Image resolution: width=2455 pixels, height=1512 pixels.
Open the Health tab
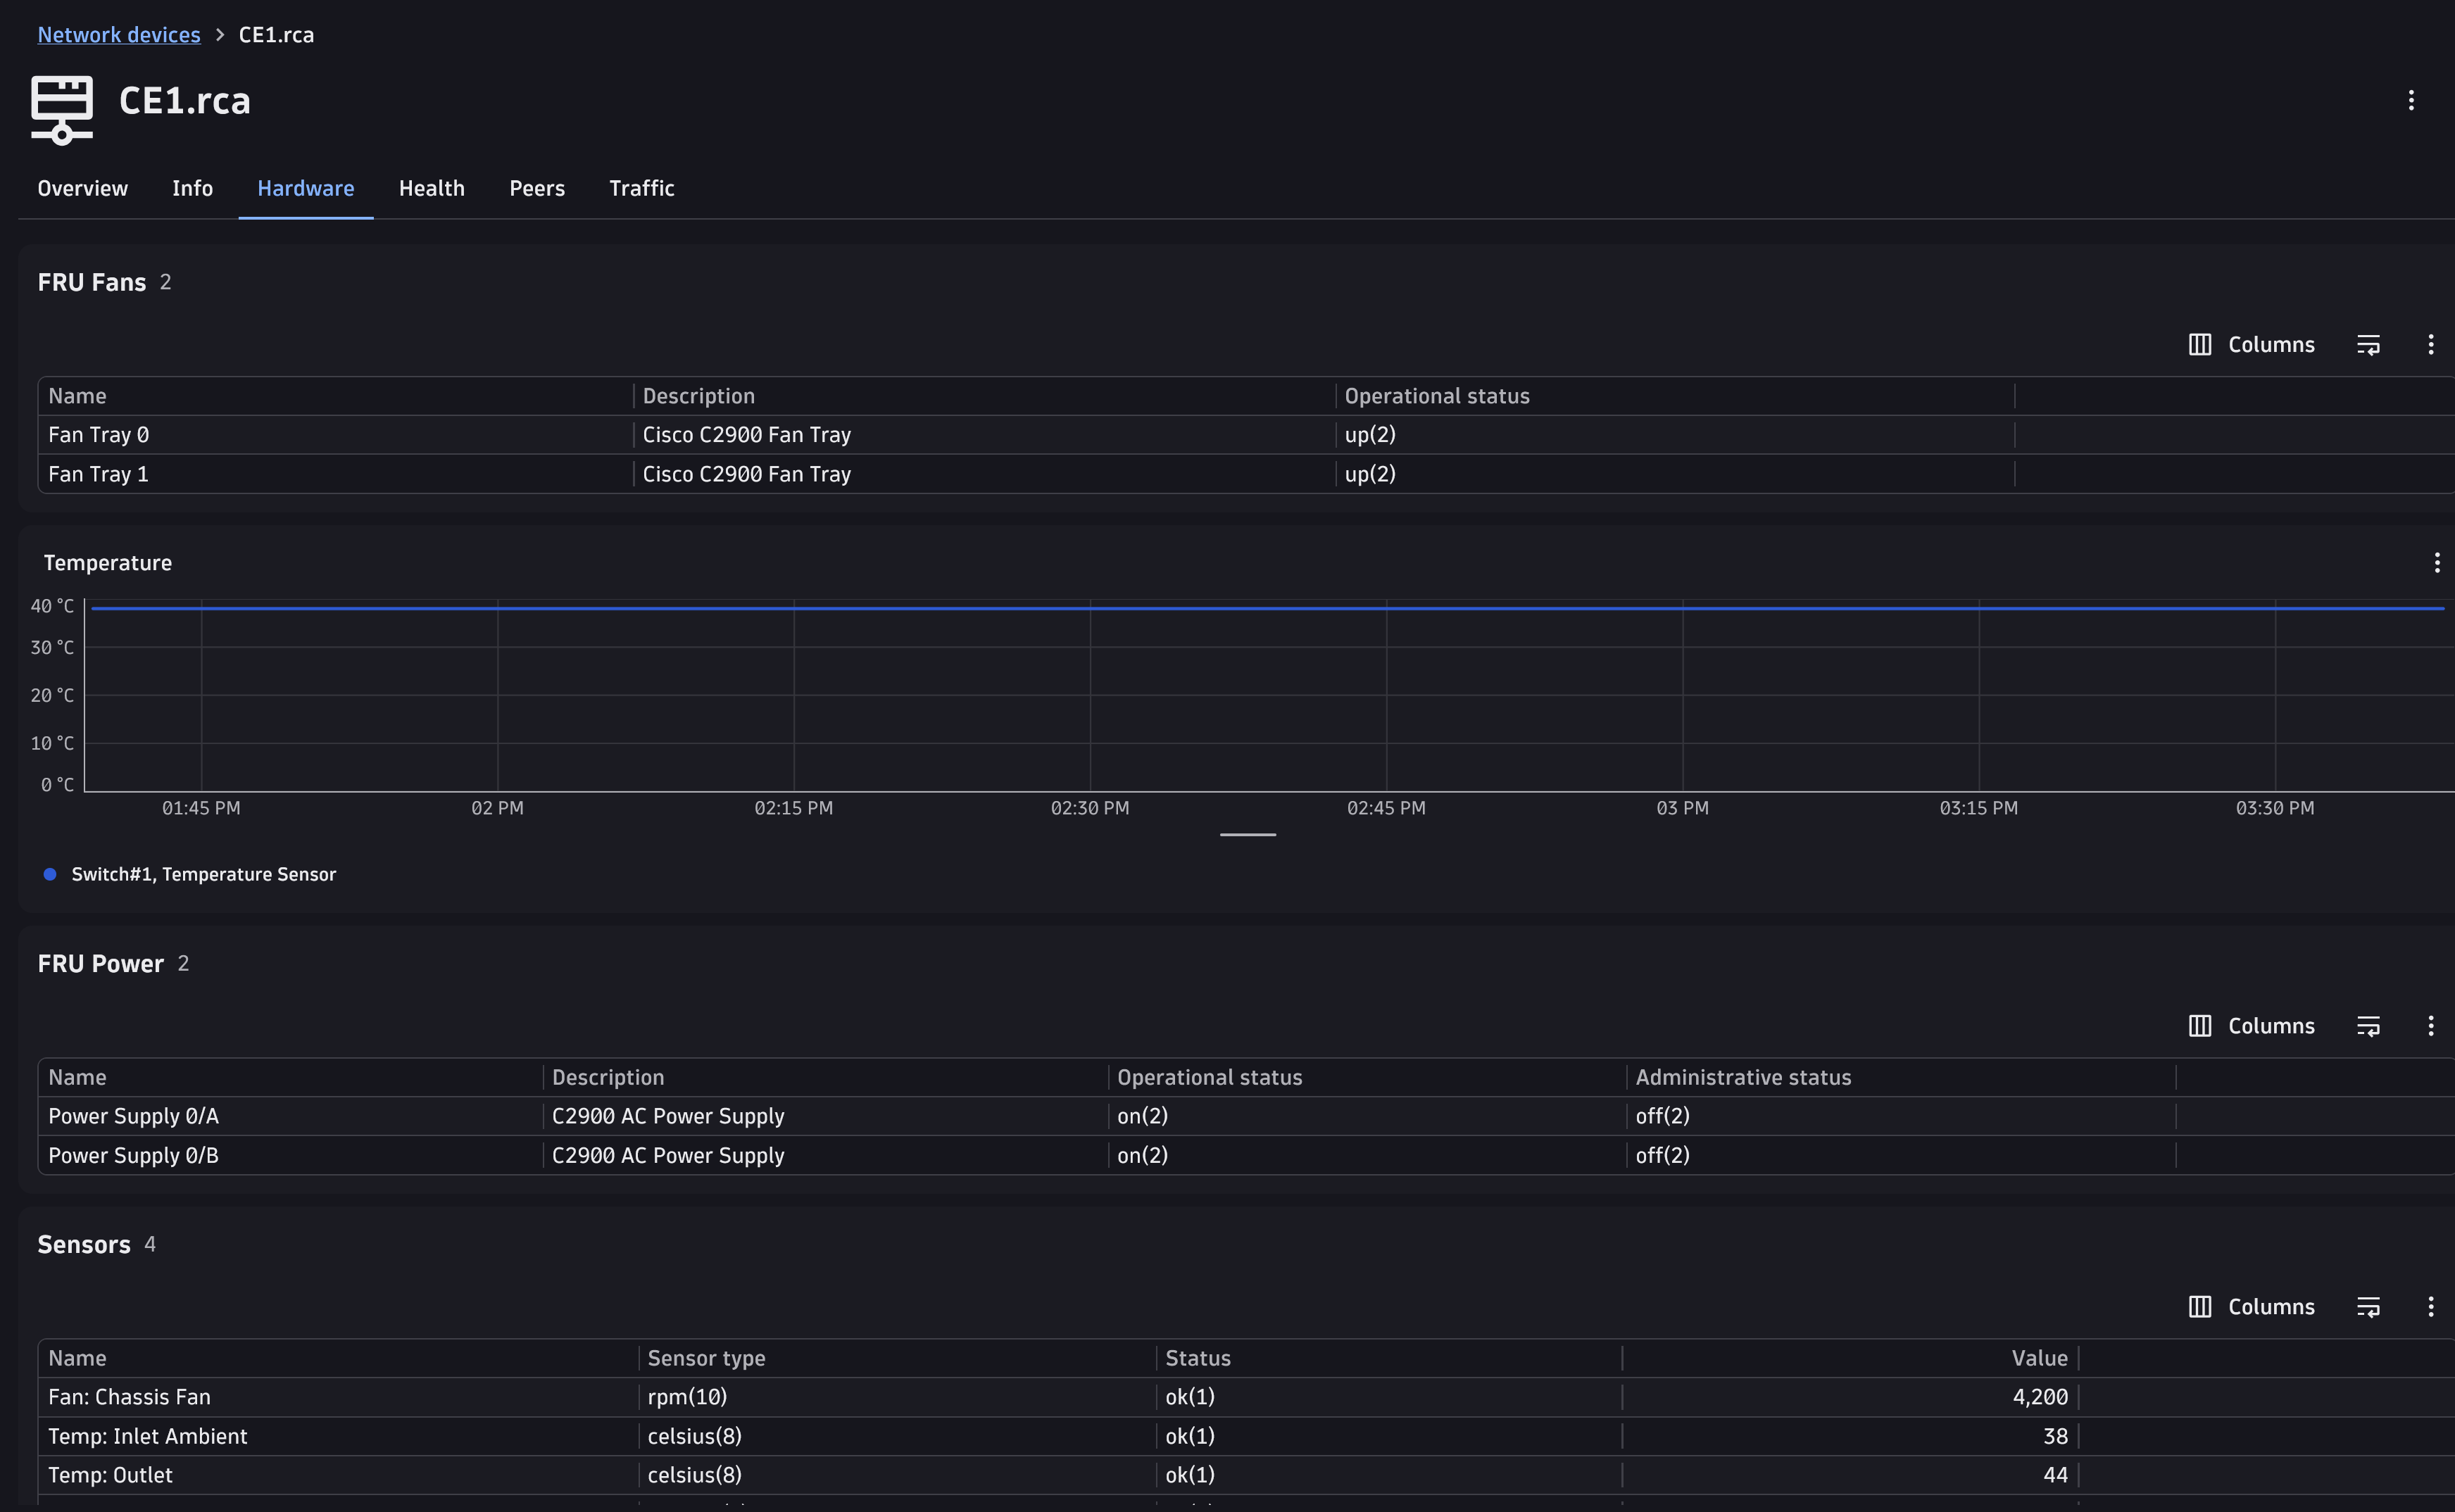[432, 188]
